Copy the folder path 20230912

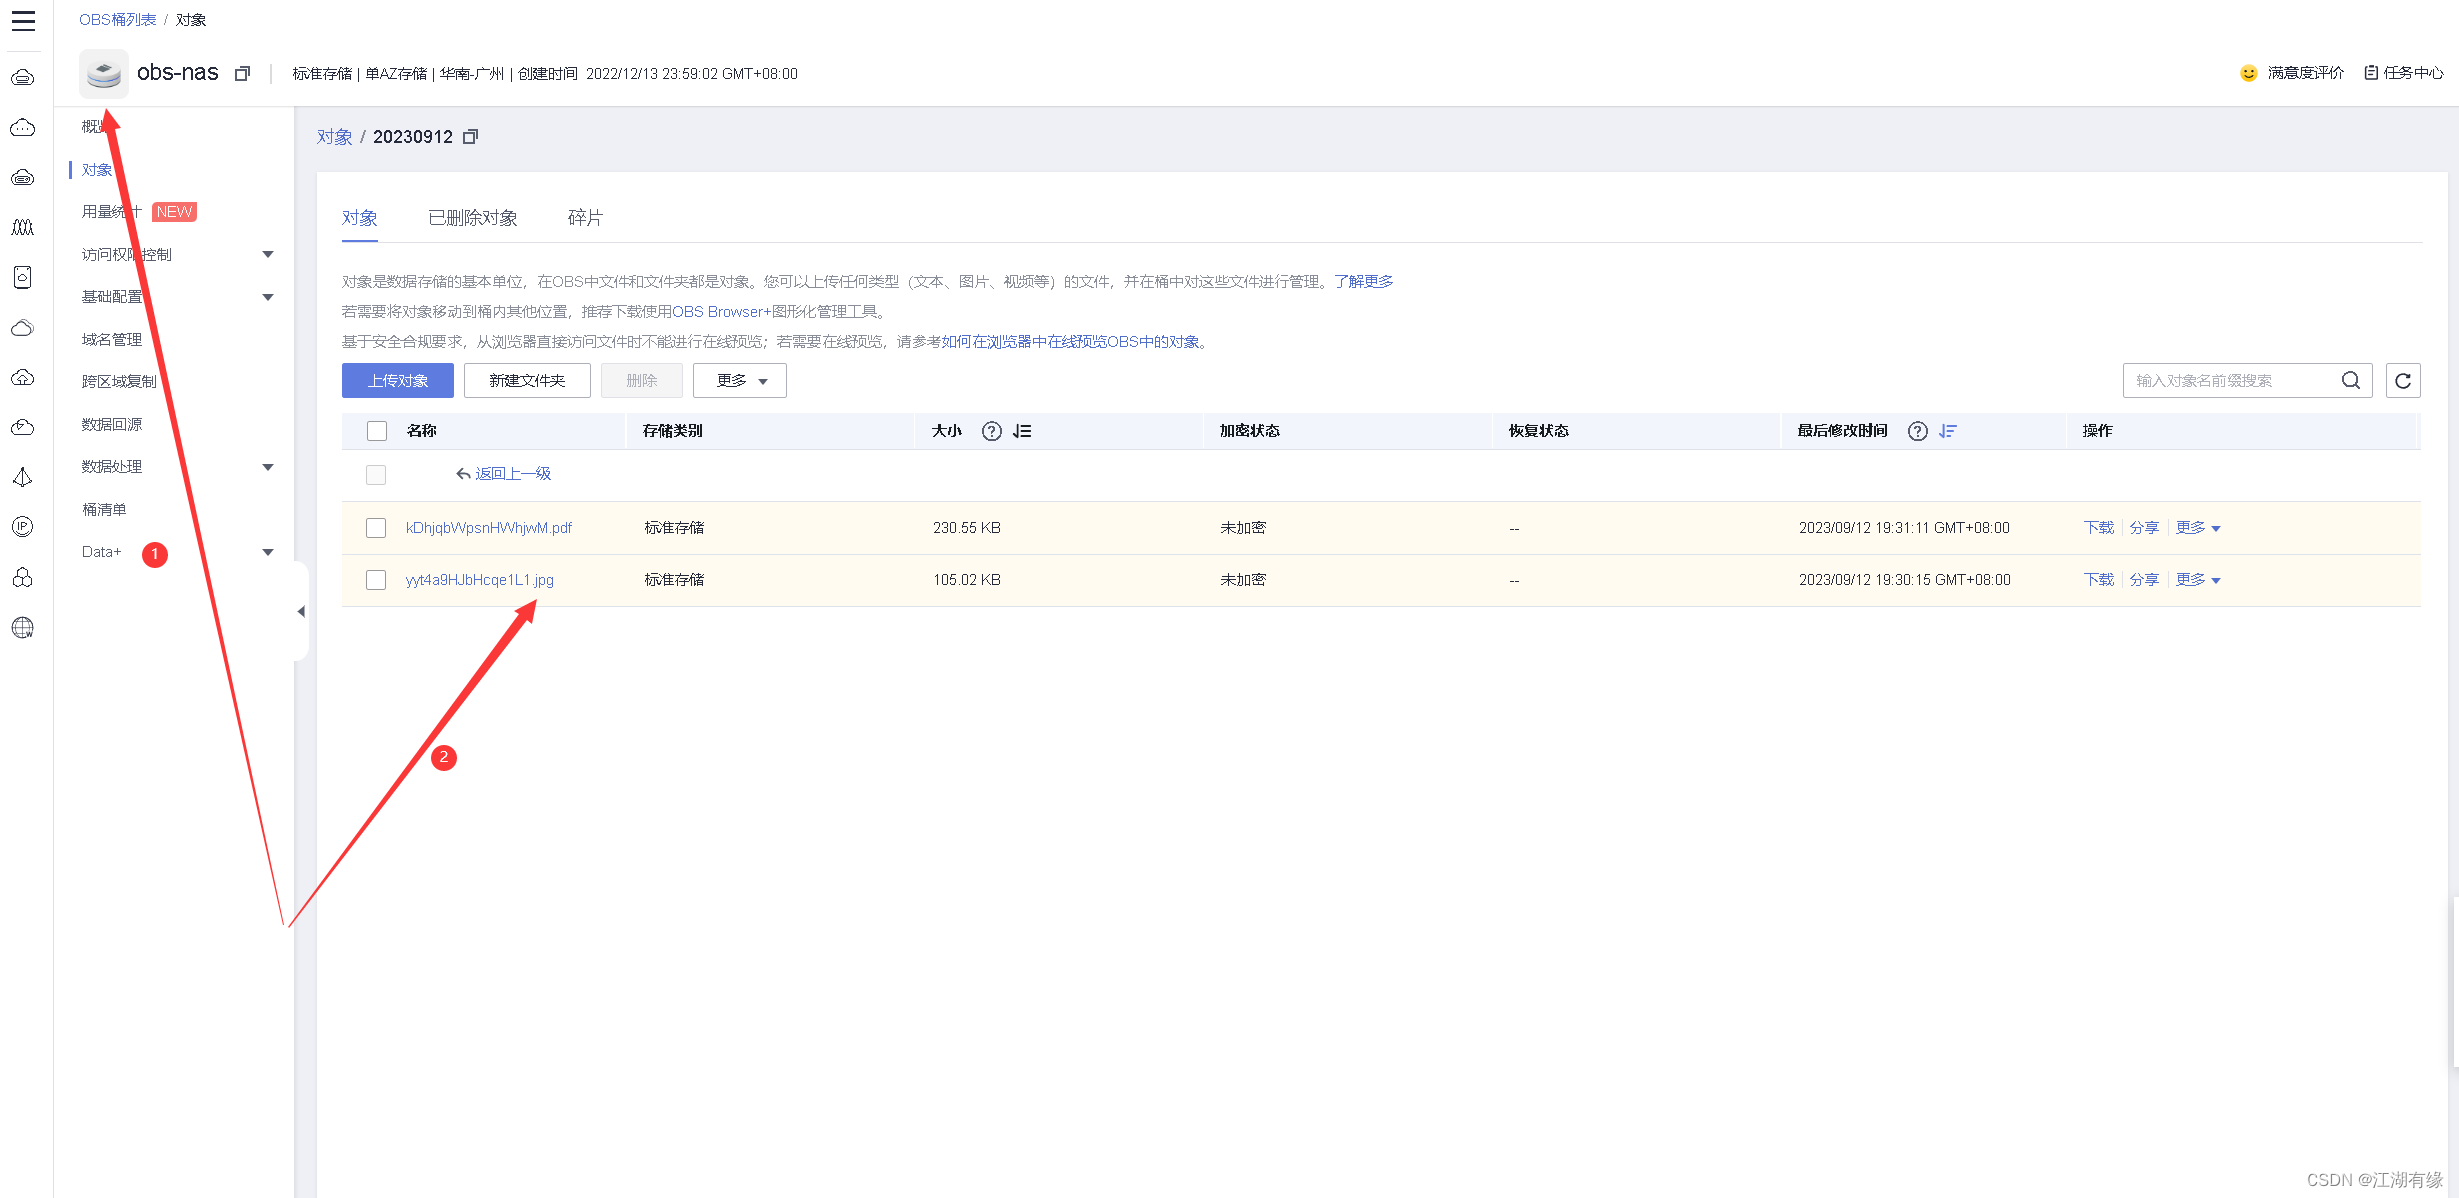coord(471,137)
